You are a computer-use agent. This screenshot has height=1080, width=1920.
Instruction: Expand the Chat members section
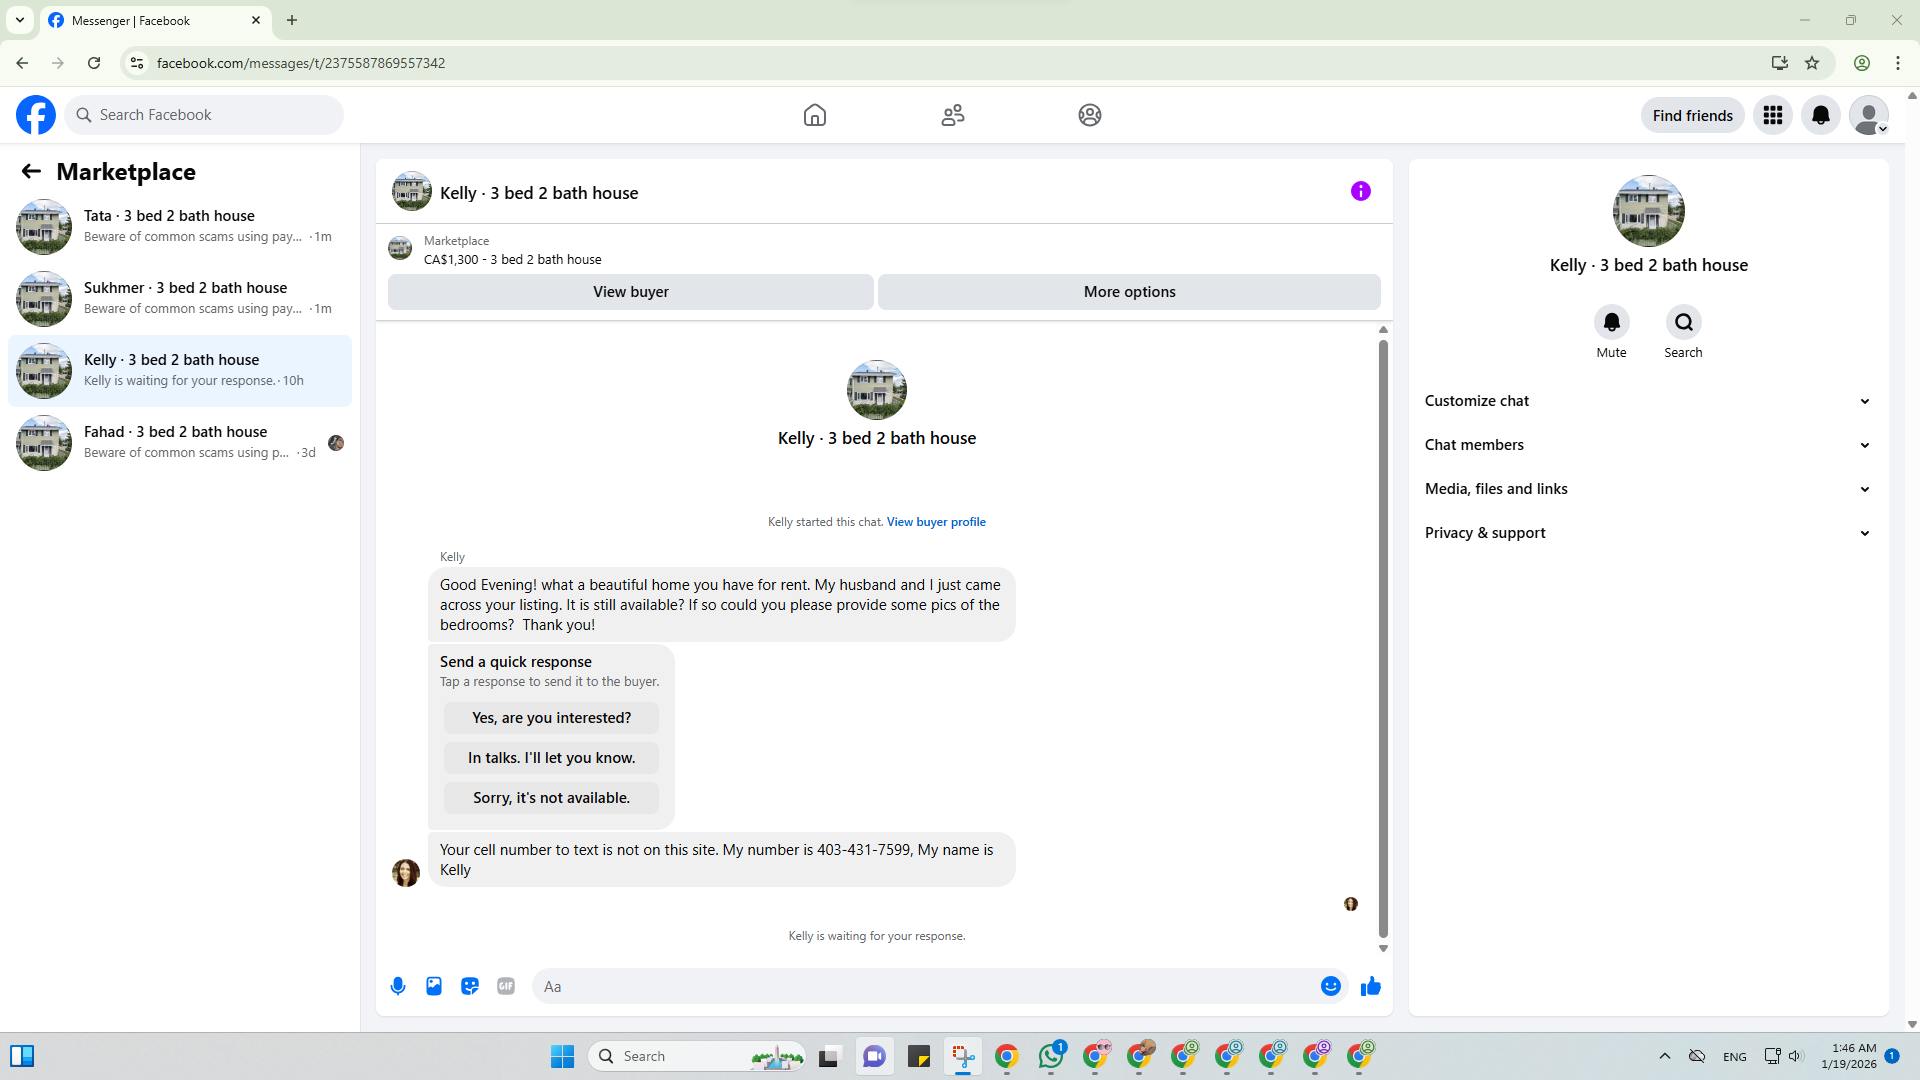coord(1648,445)
